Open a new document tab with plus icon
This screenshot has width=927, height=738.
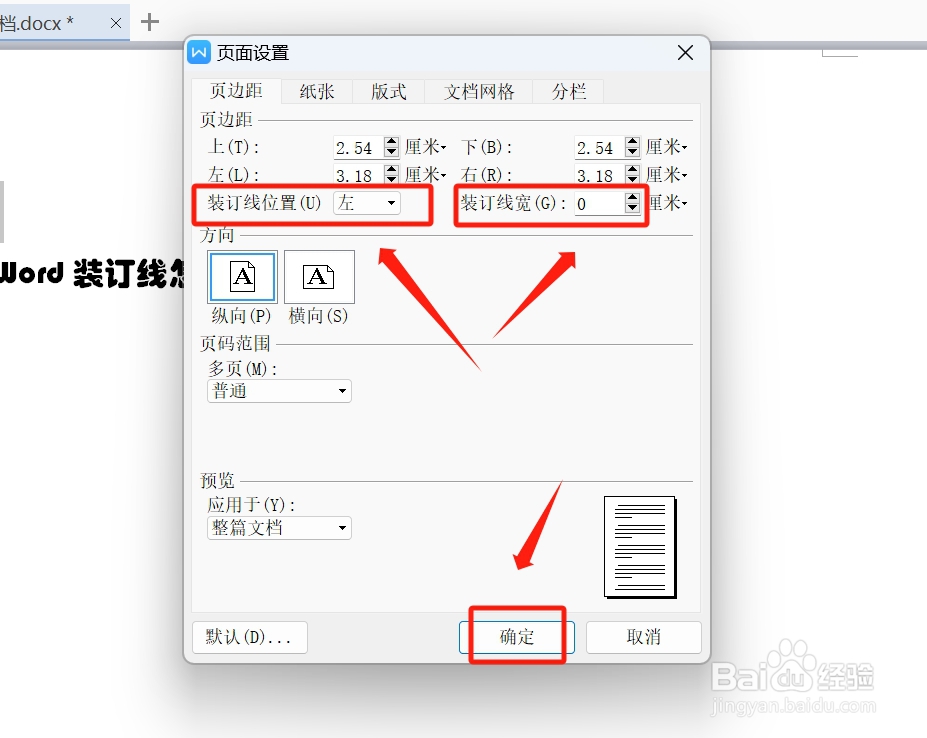pyautogui.click(x=148, y=21)
